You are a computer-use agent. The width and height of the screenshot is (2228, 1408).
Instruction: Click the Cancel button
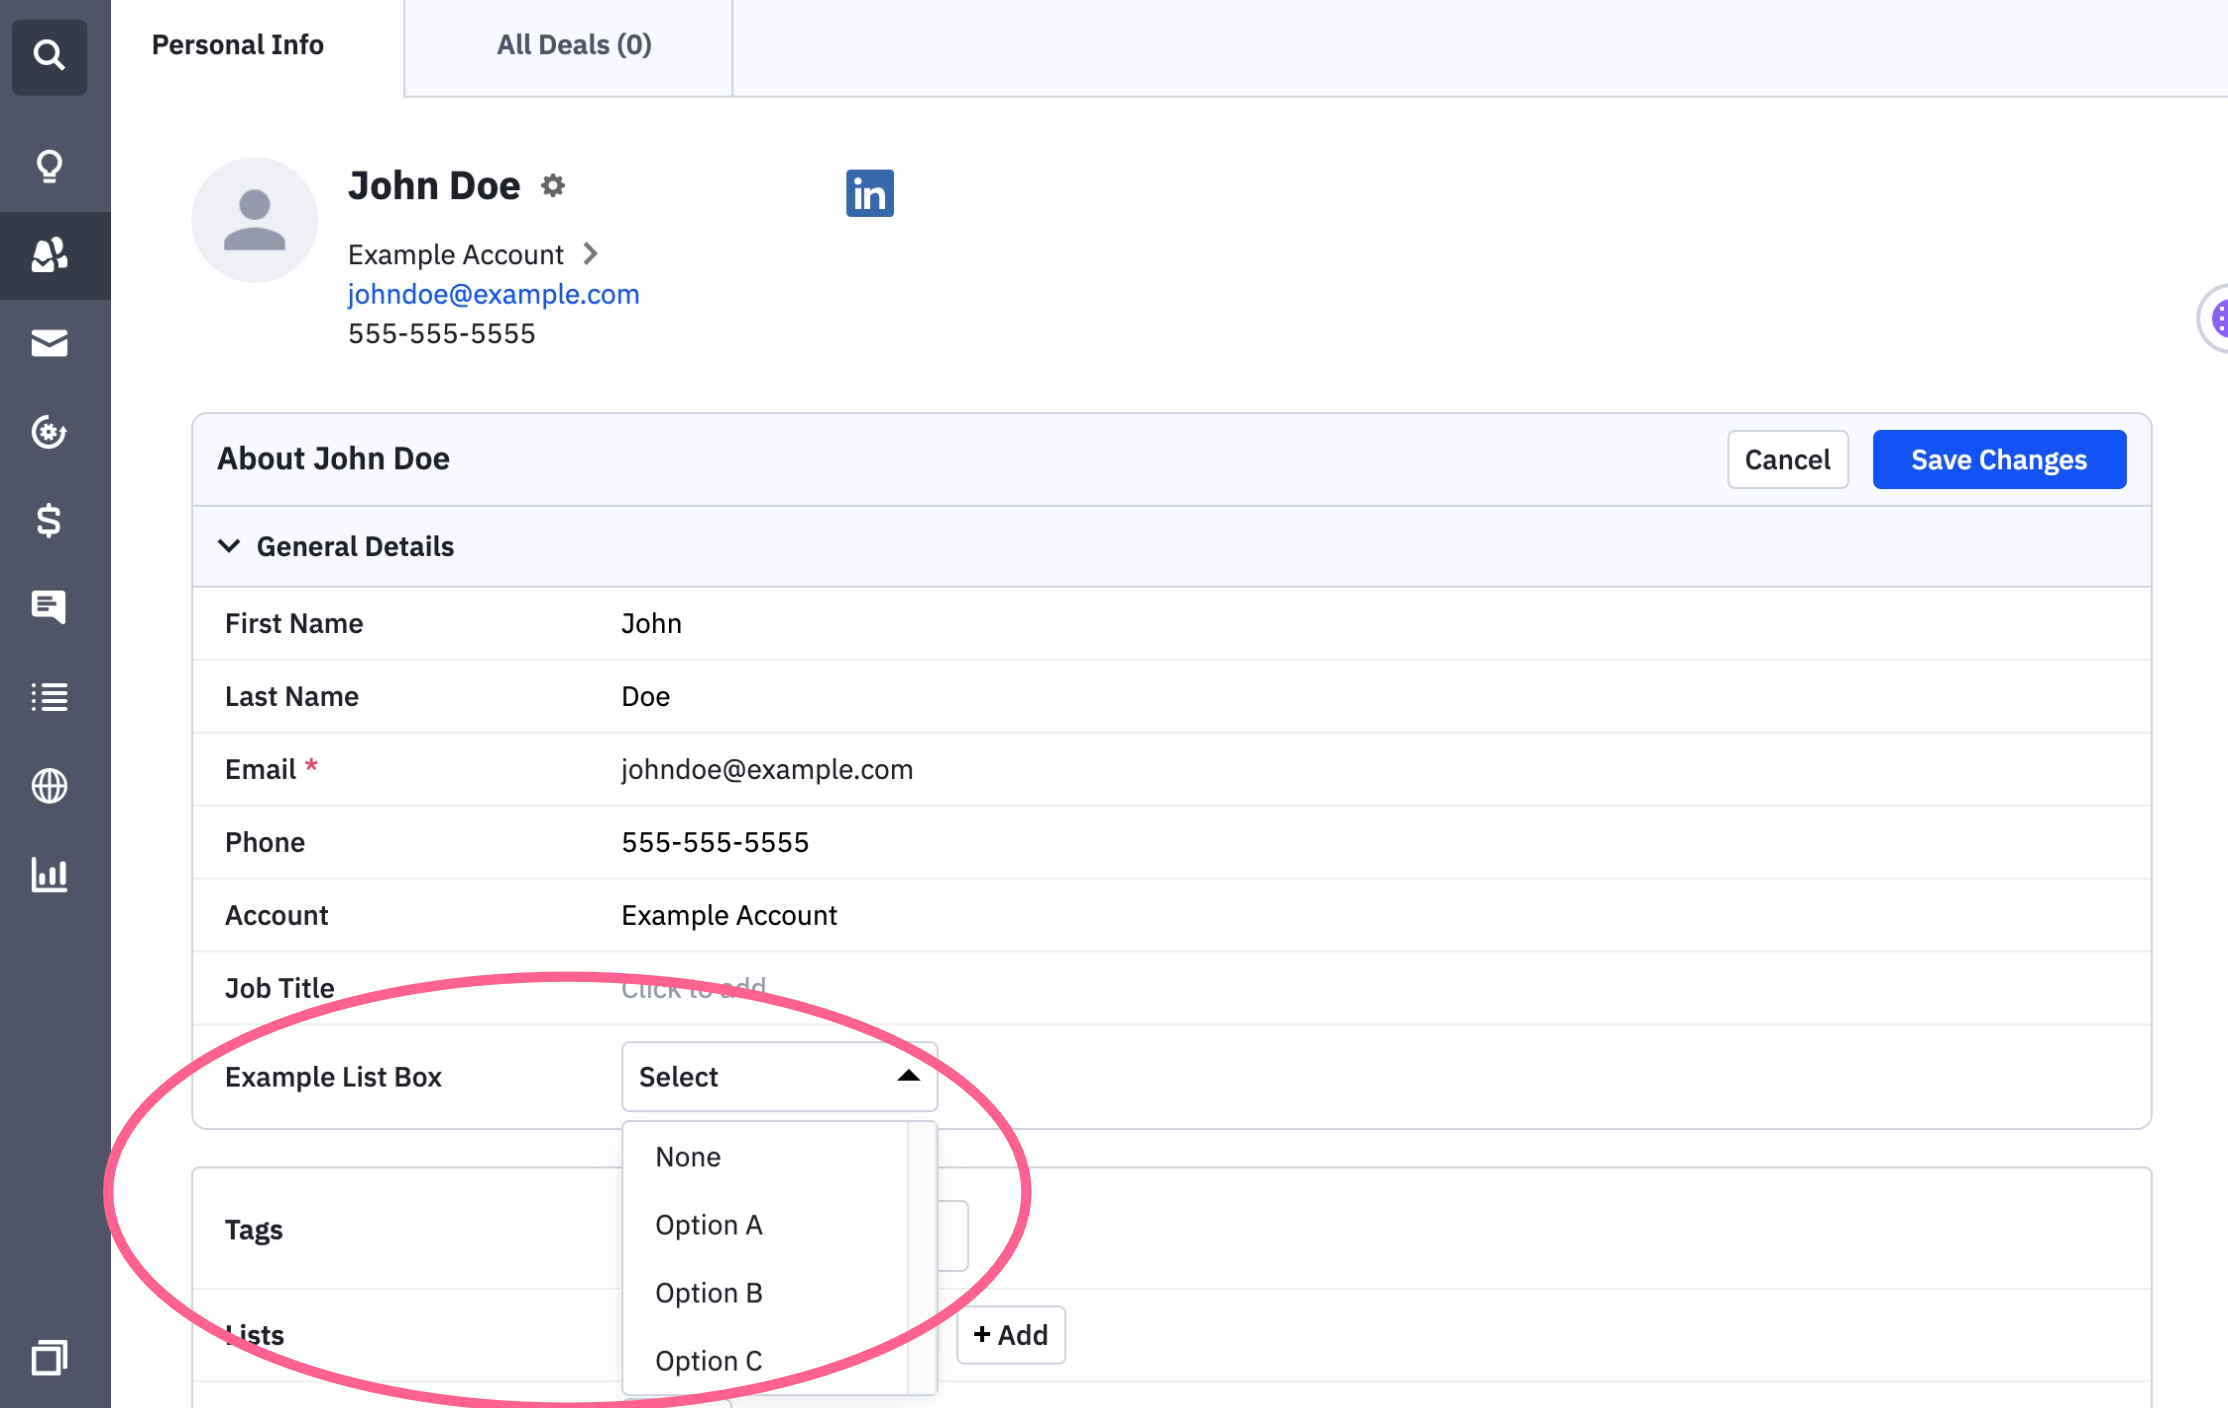click(x=1787, y=460)
